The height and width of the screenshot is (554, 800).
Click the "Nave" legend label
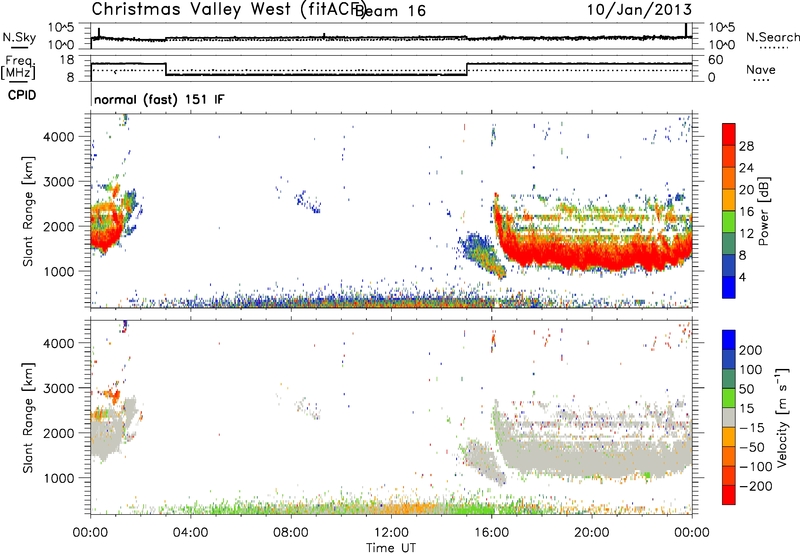click(761, 69)
